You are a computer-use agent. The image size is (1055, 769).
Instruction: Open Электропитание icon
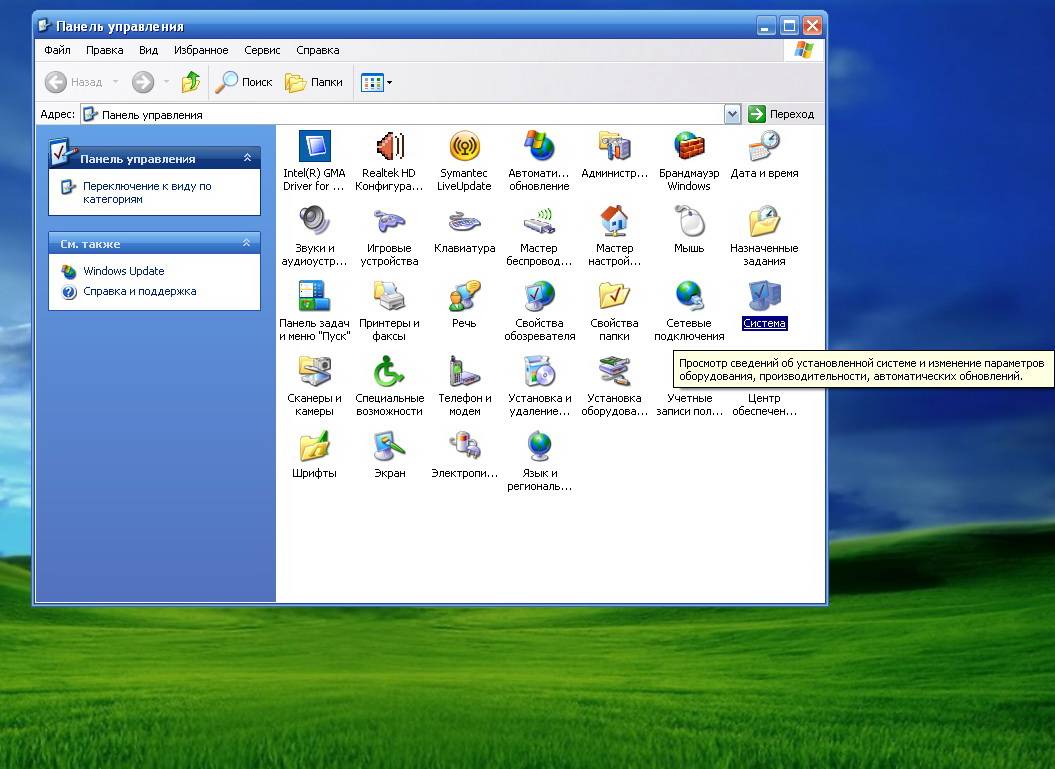click(x=464, y=446)
